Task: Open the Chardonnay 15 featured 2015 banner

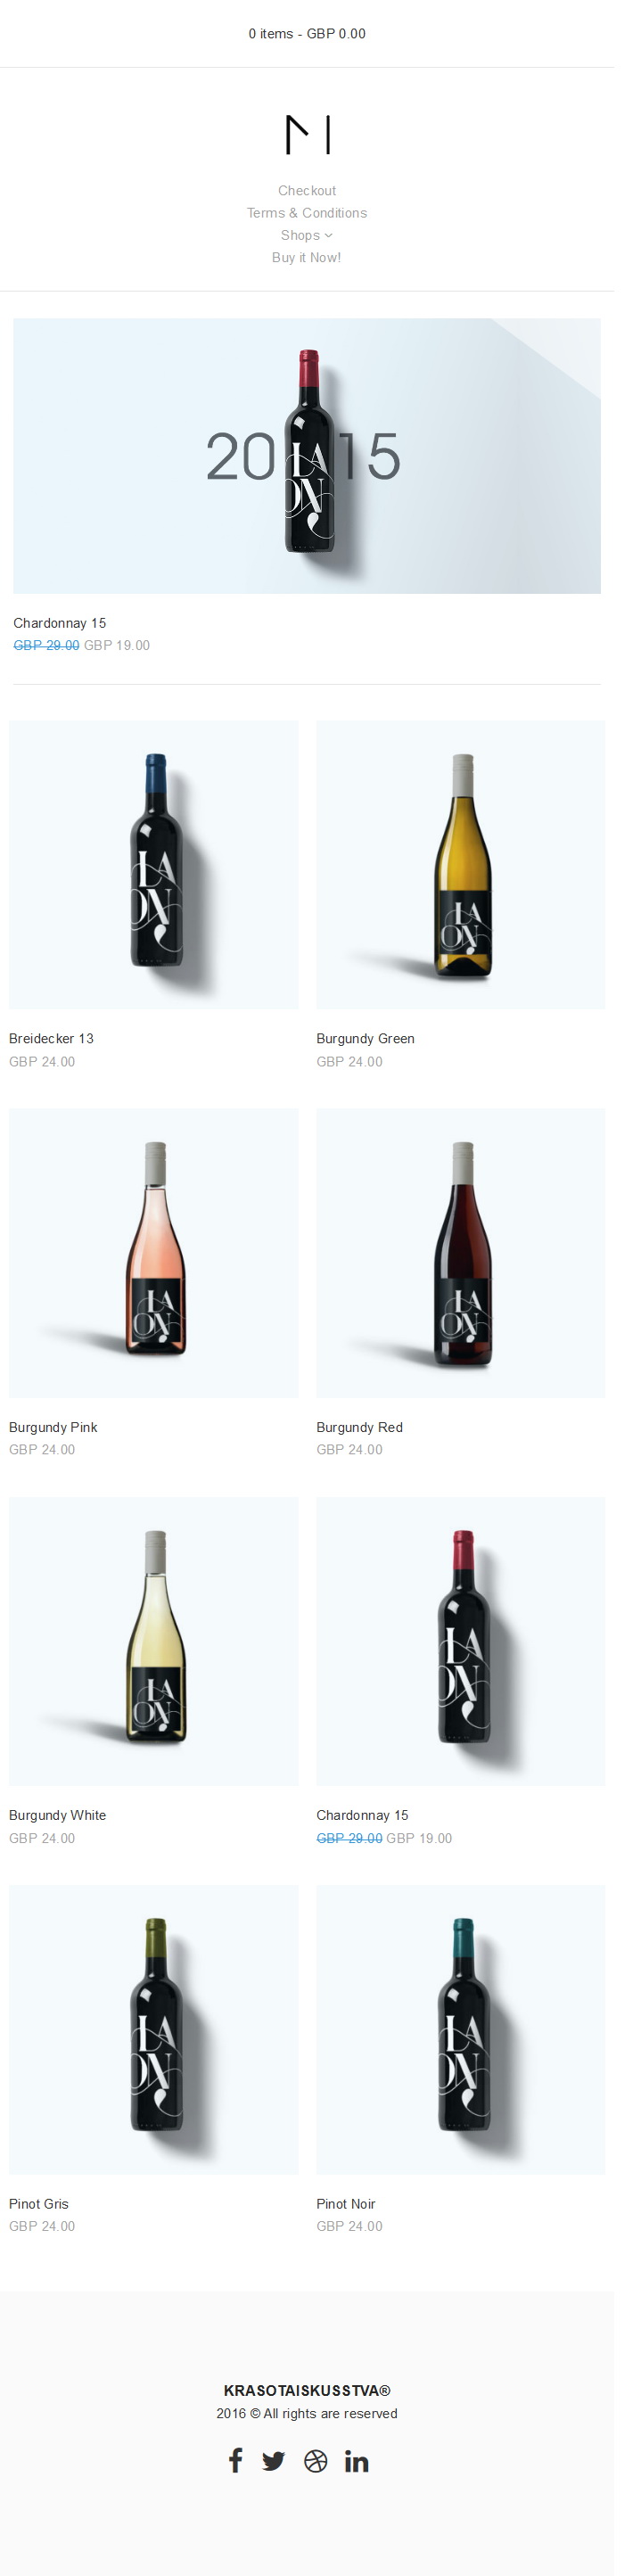Action: (307, 456)
